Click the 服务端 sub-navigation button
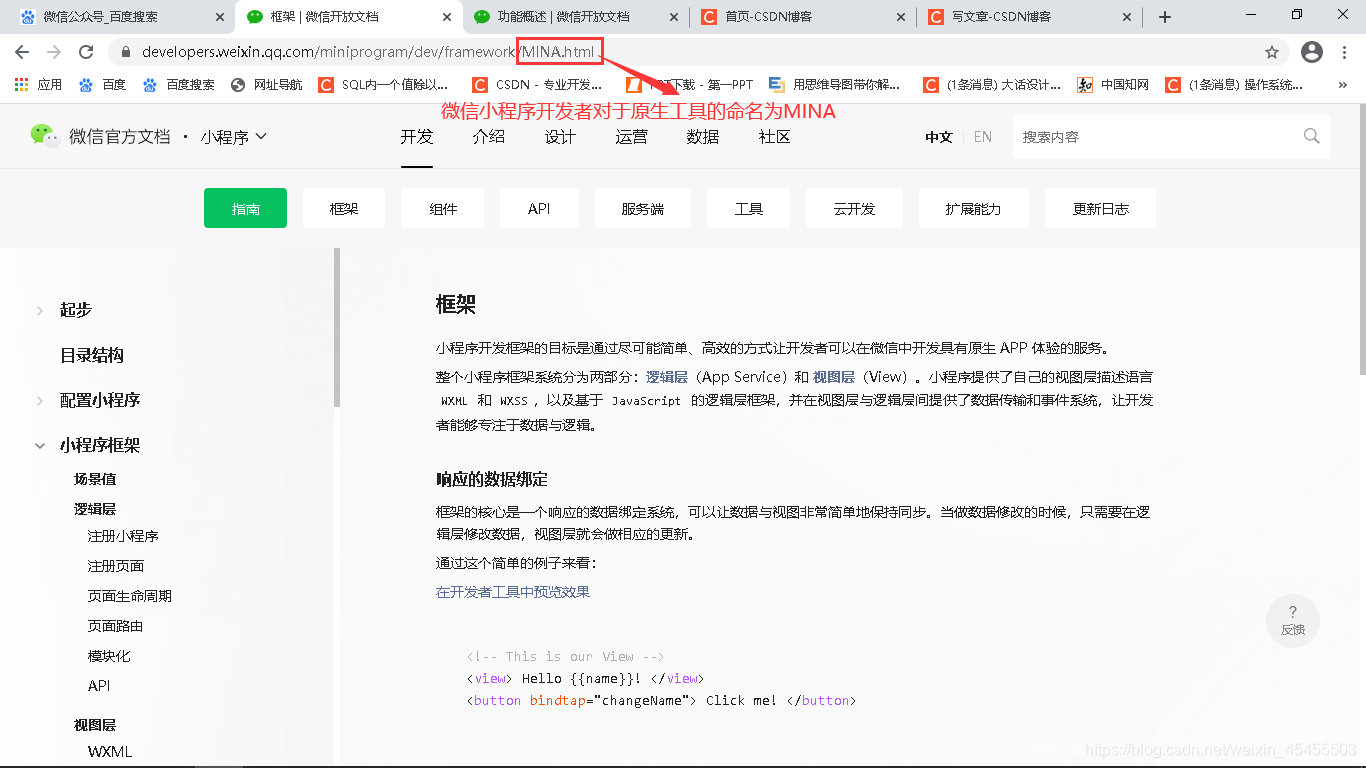Viewport: 1366px width, 768px height. [643, 208]
